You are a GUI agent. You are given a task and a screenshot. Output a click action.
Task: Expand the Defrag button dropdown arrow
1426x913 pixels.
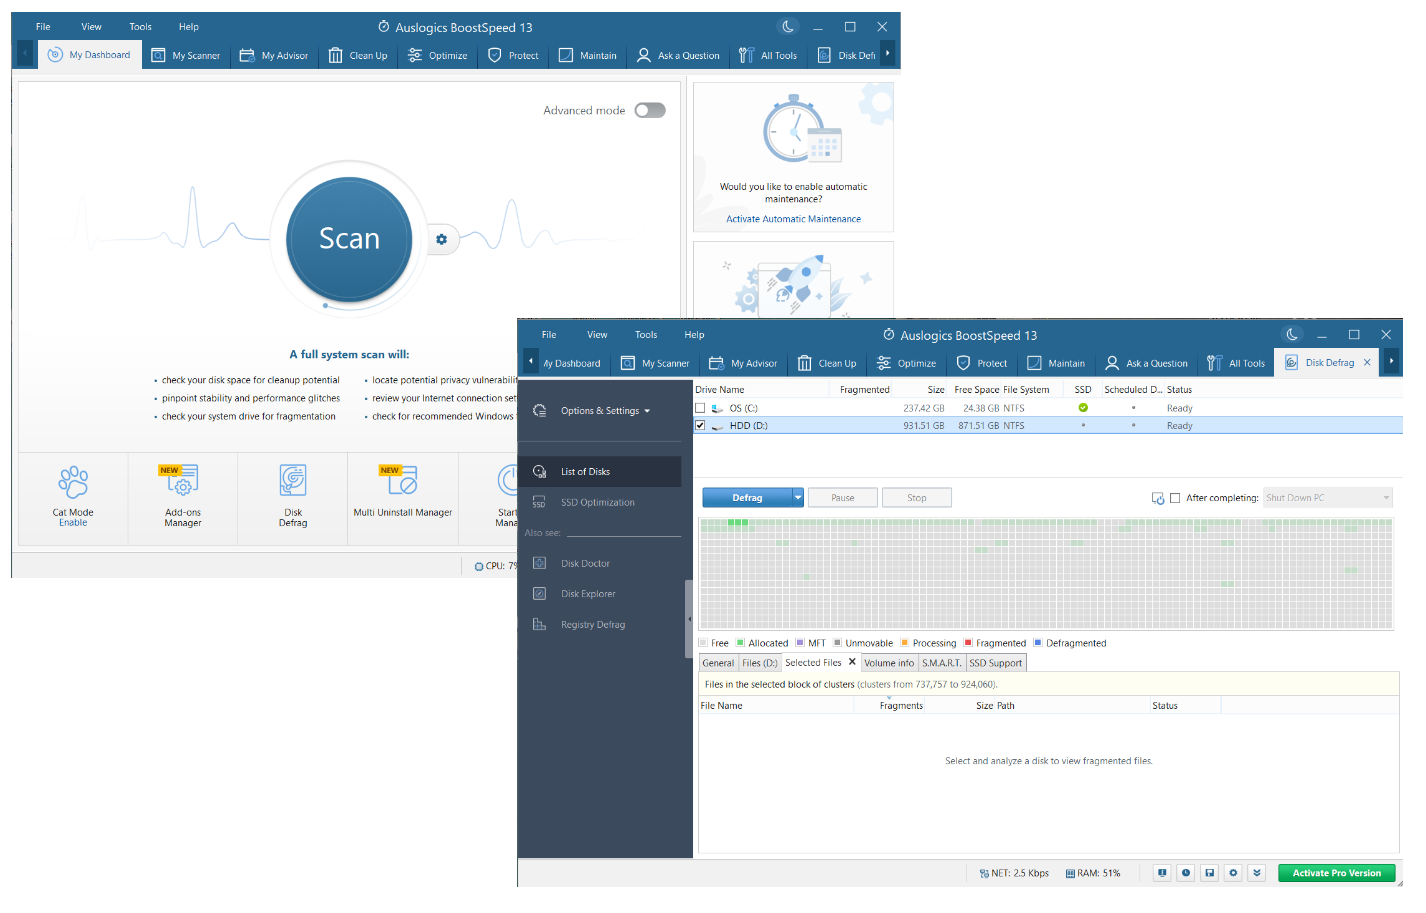point(798,498)
